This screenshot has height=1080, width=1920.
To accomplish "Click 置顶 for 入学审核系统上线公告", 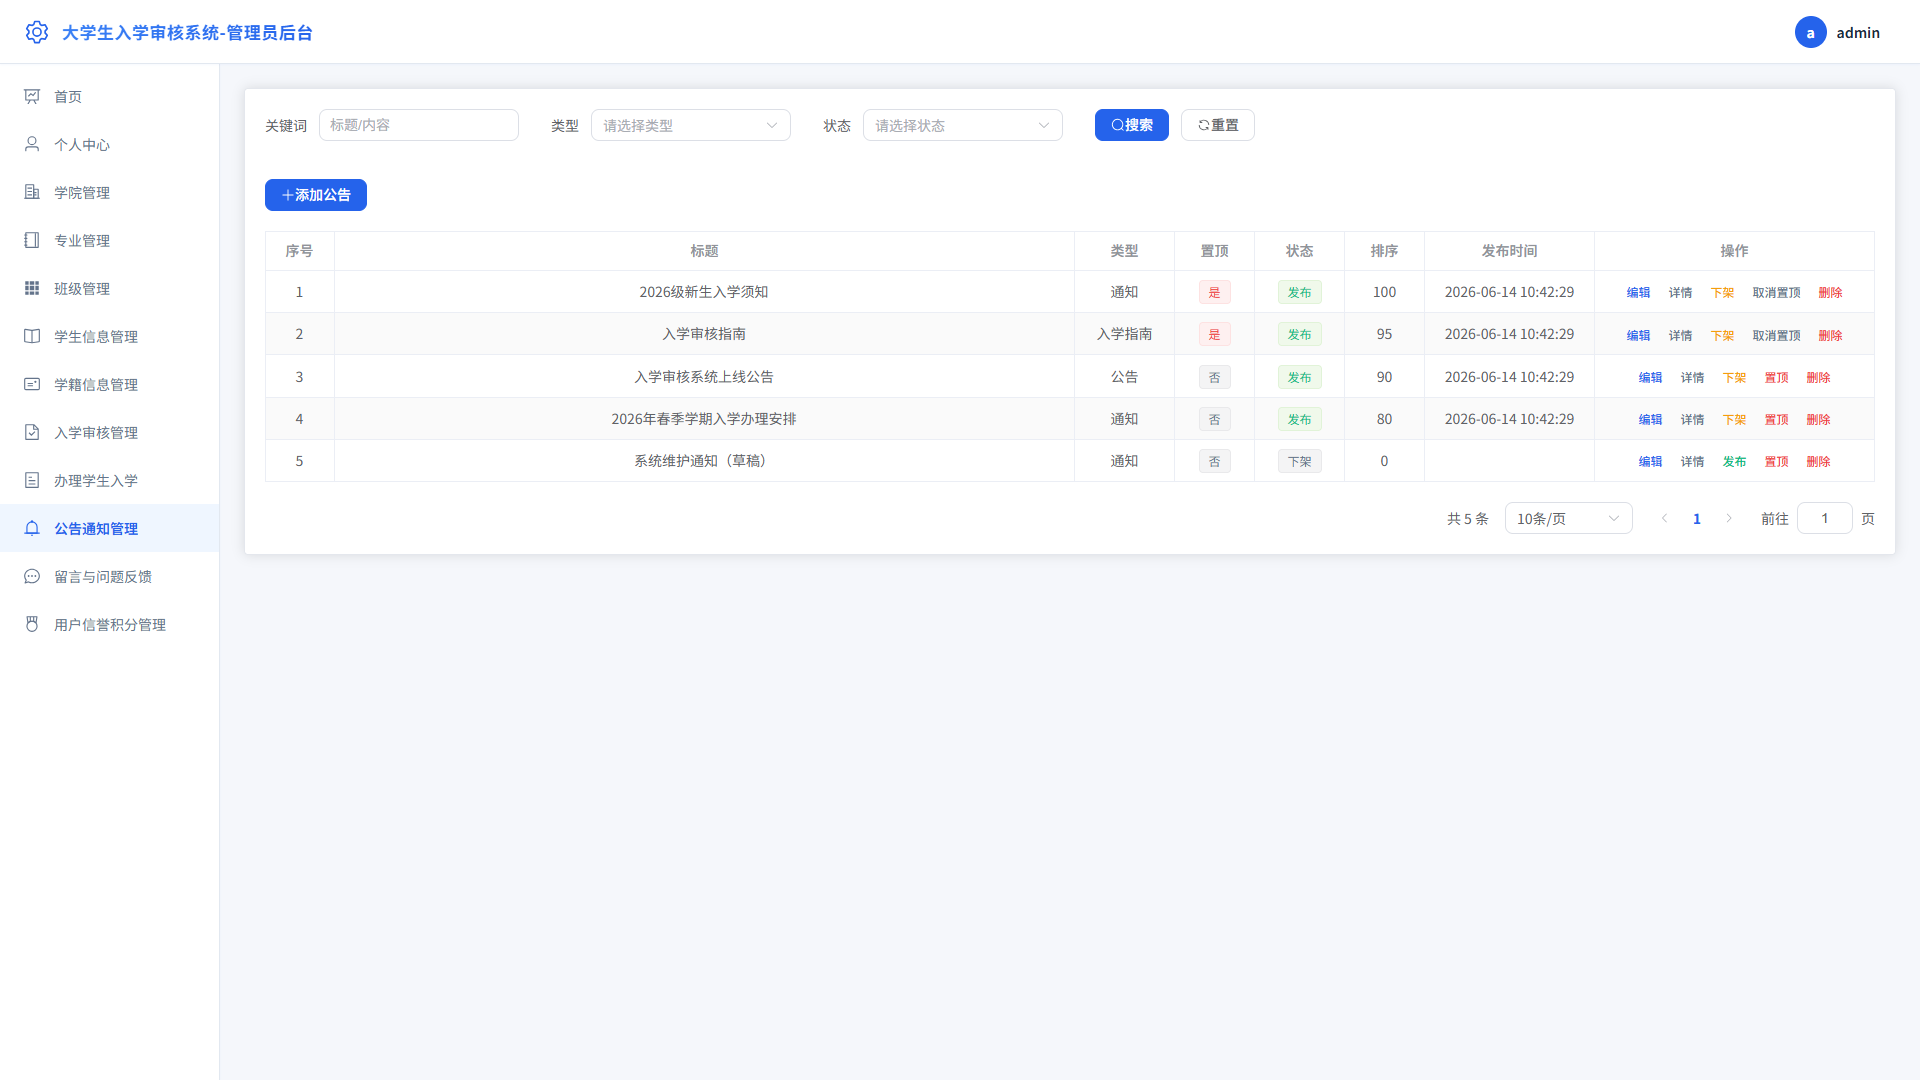I will pos(1776,377).
